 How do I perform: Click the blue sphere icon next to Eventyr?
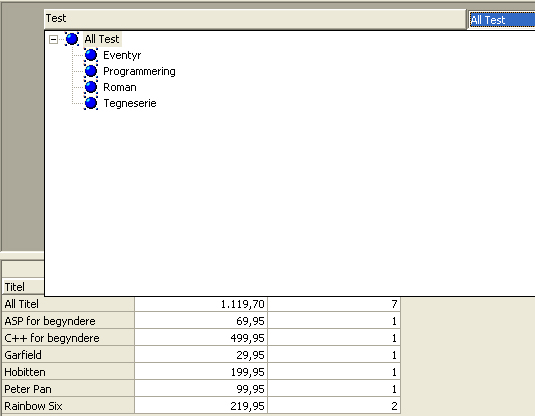point(91,55)
